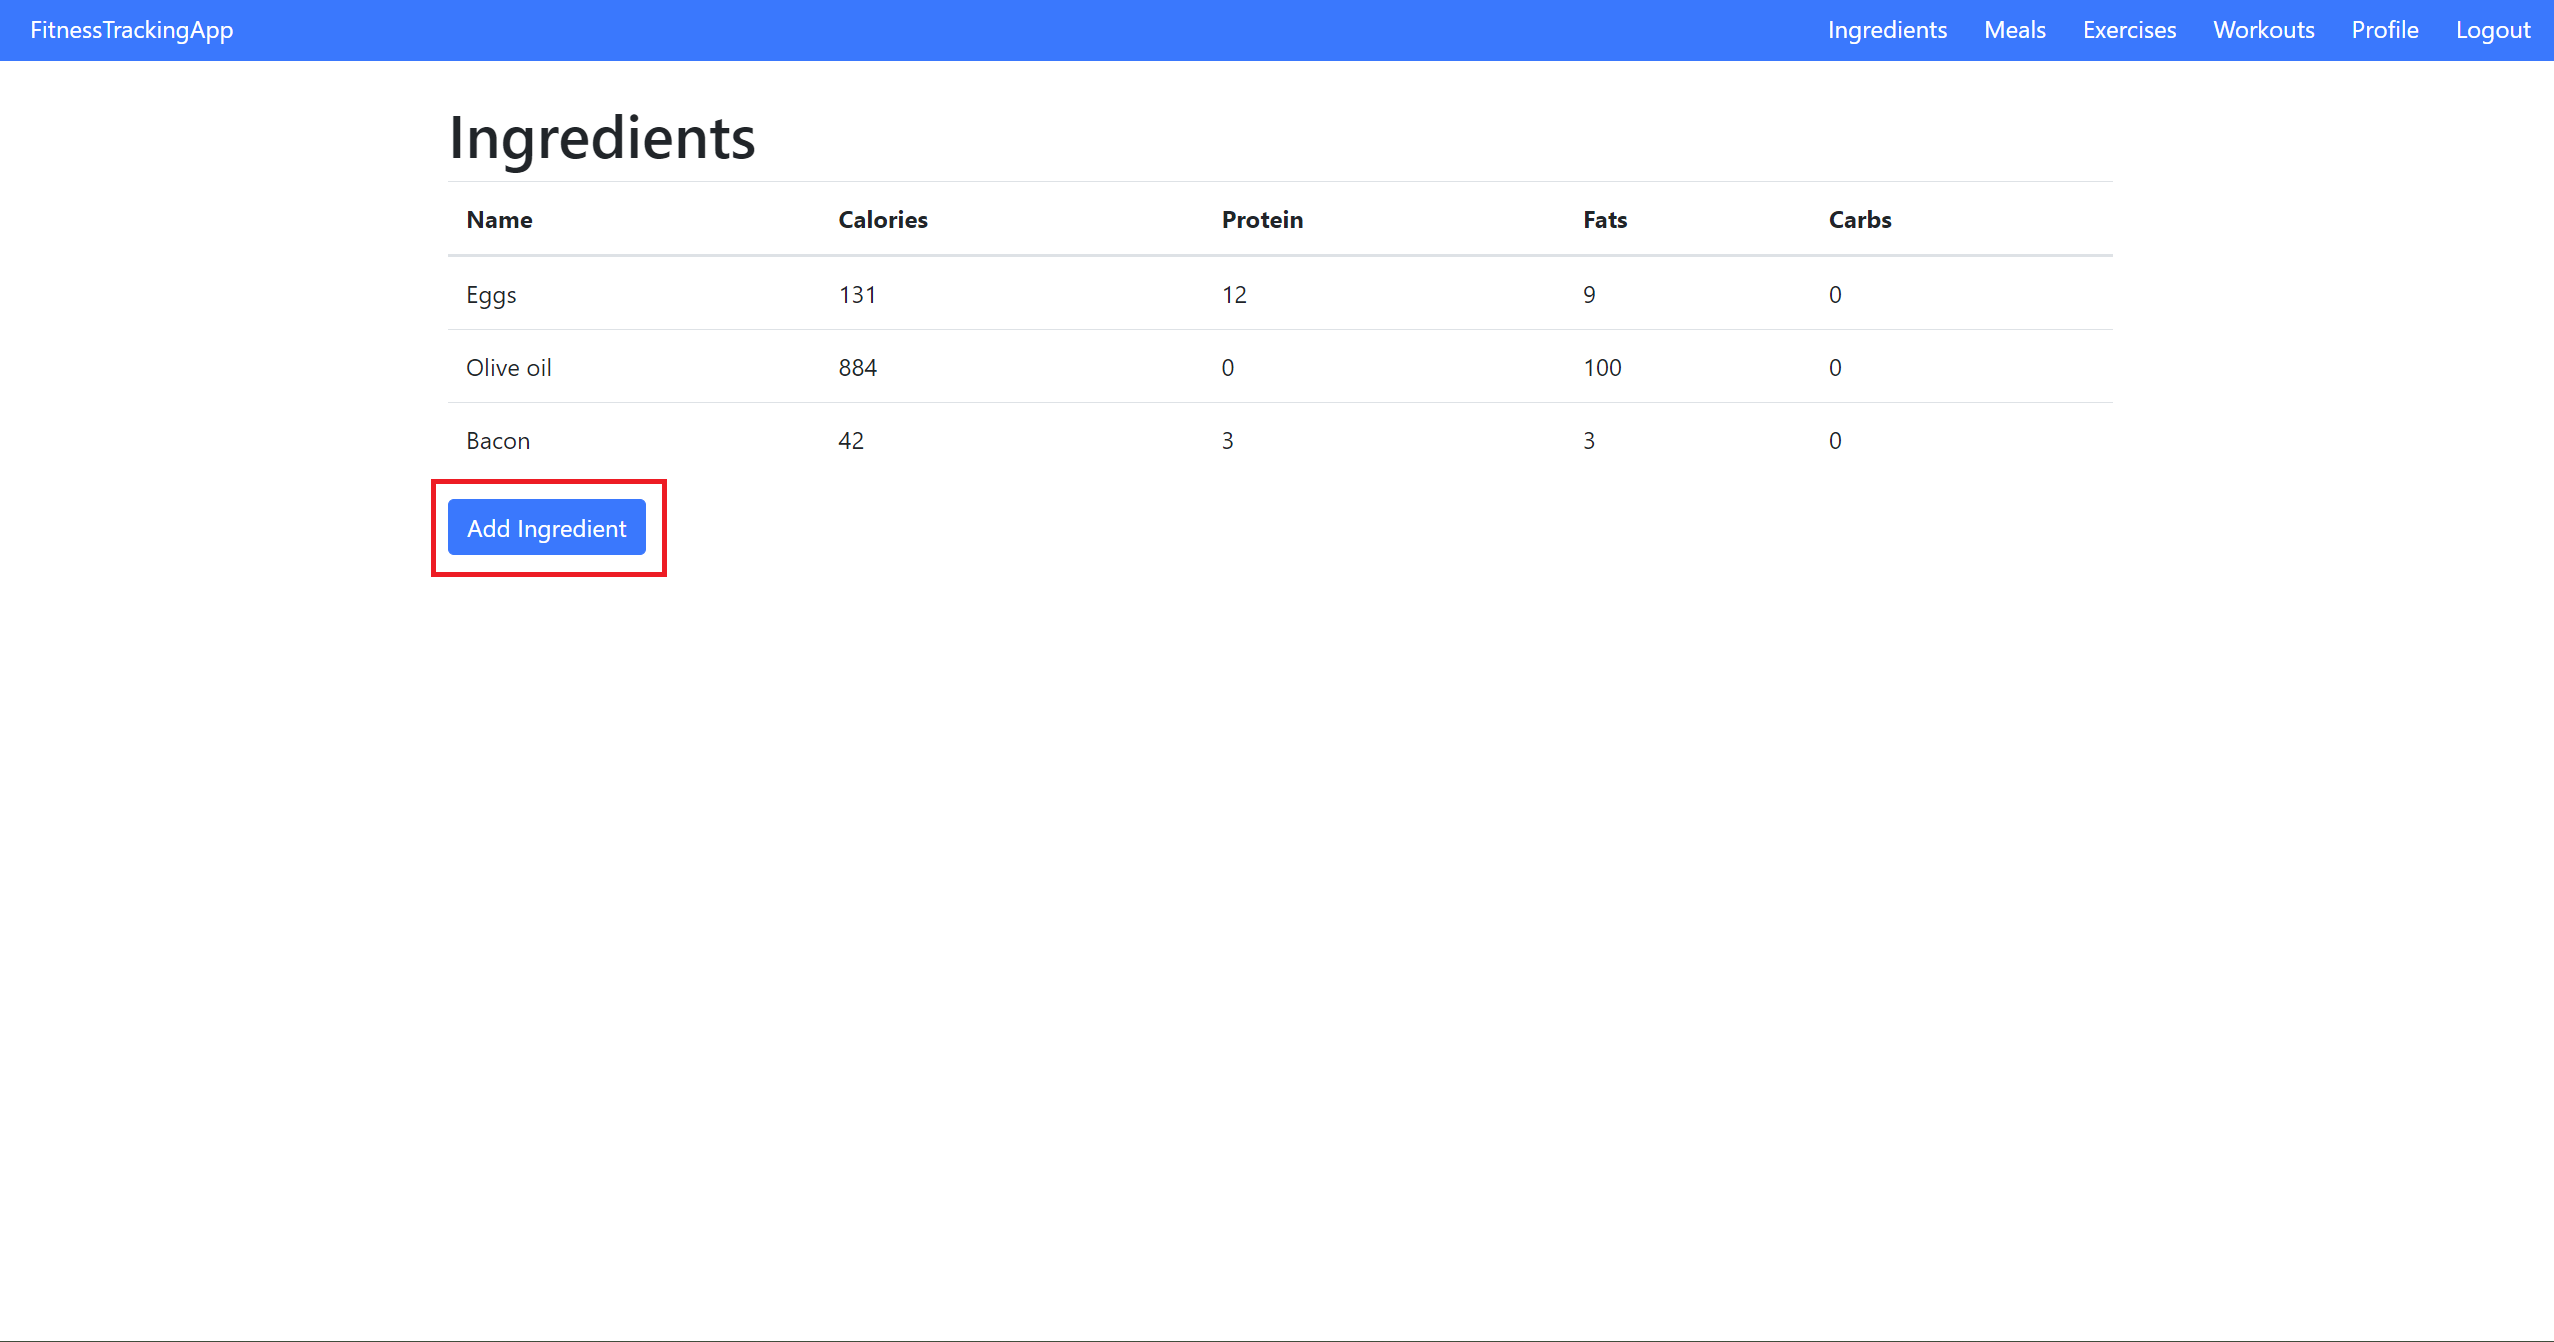Image resolution: width=2554 pixels, height=1342 pixels.
Task: Open the Exercises nav link
Action: click(2129, 30)
